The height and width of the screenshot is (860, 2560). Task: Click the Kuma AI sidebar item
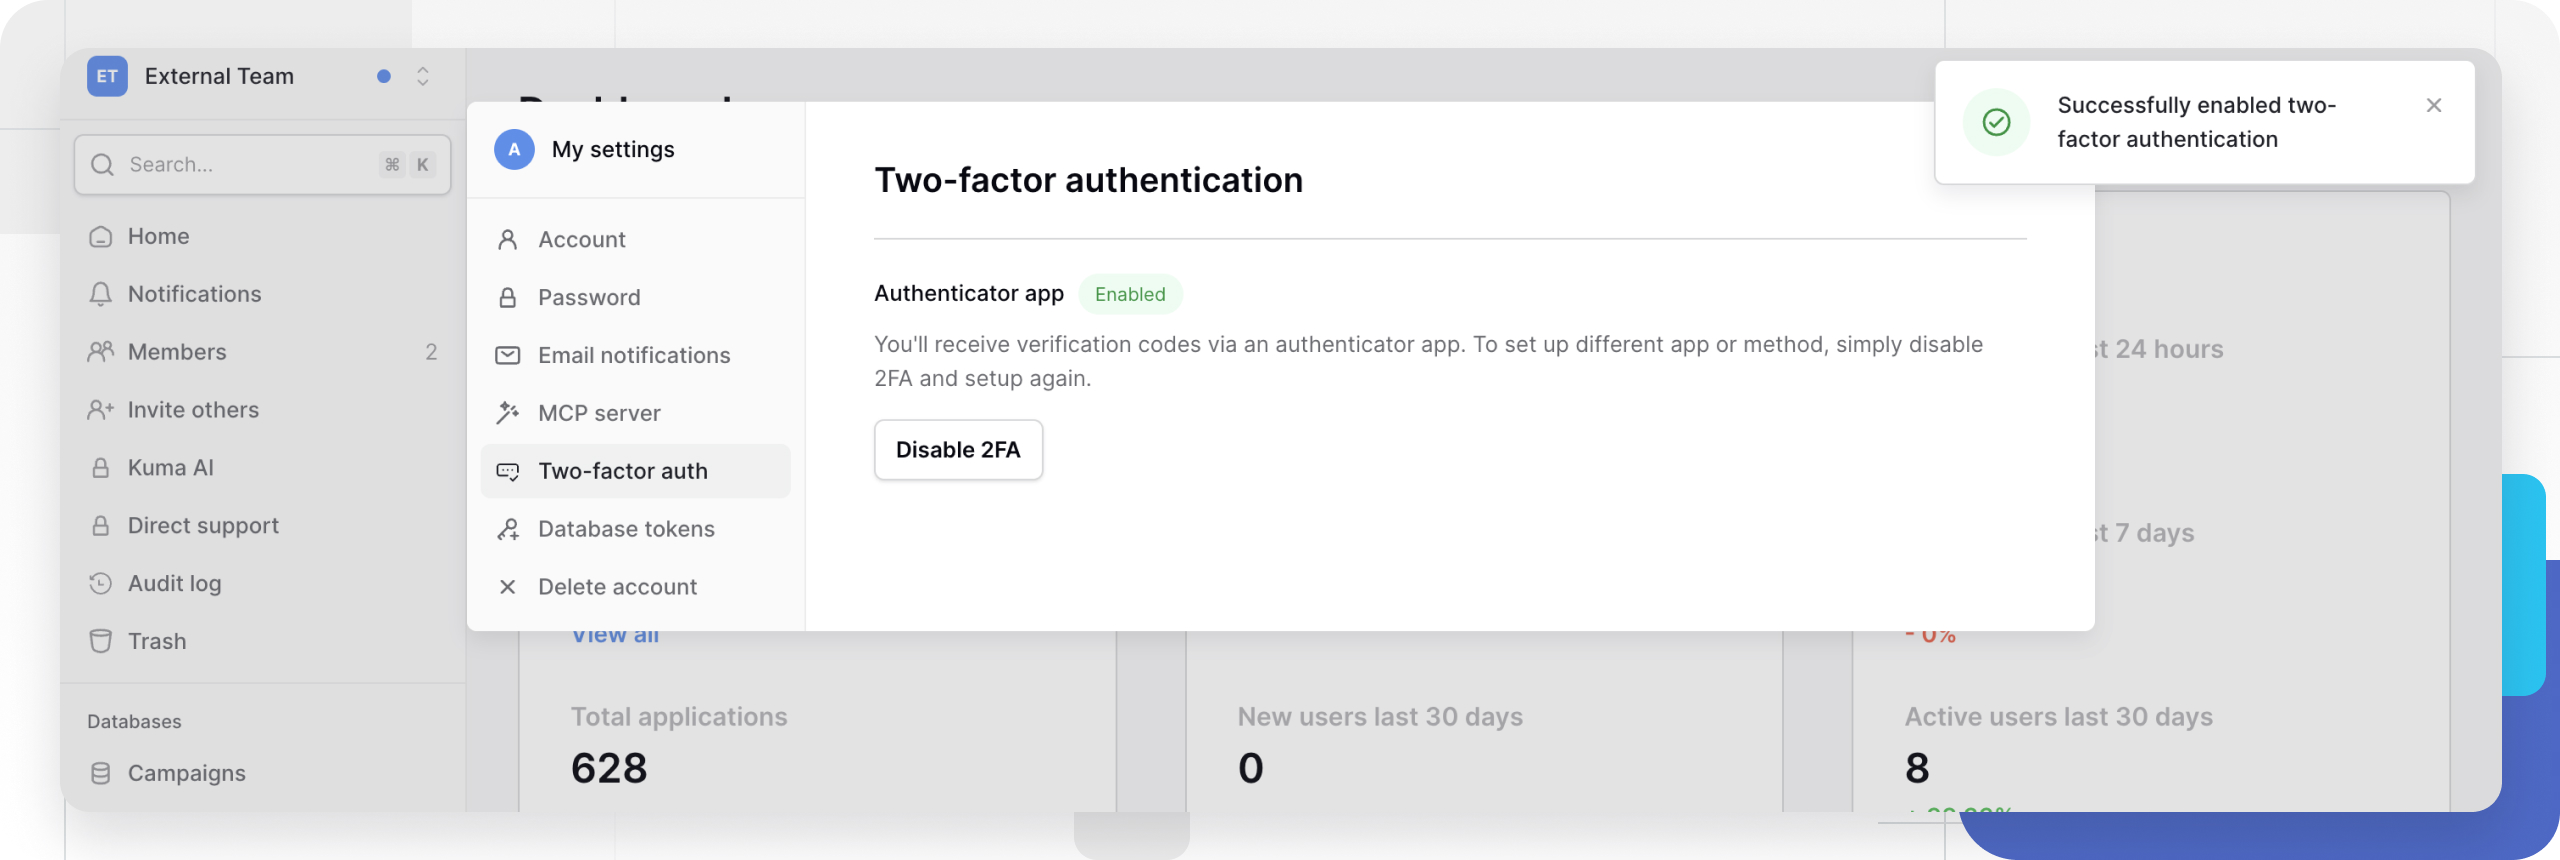170,468
